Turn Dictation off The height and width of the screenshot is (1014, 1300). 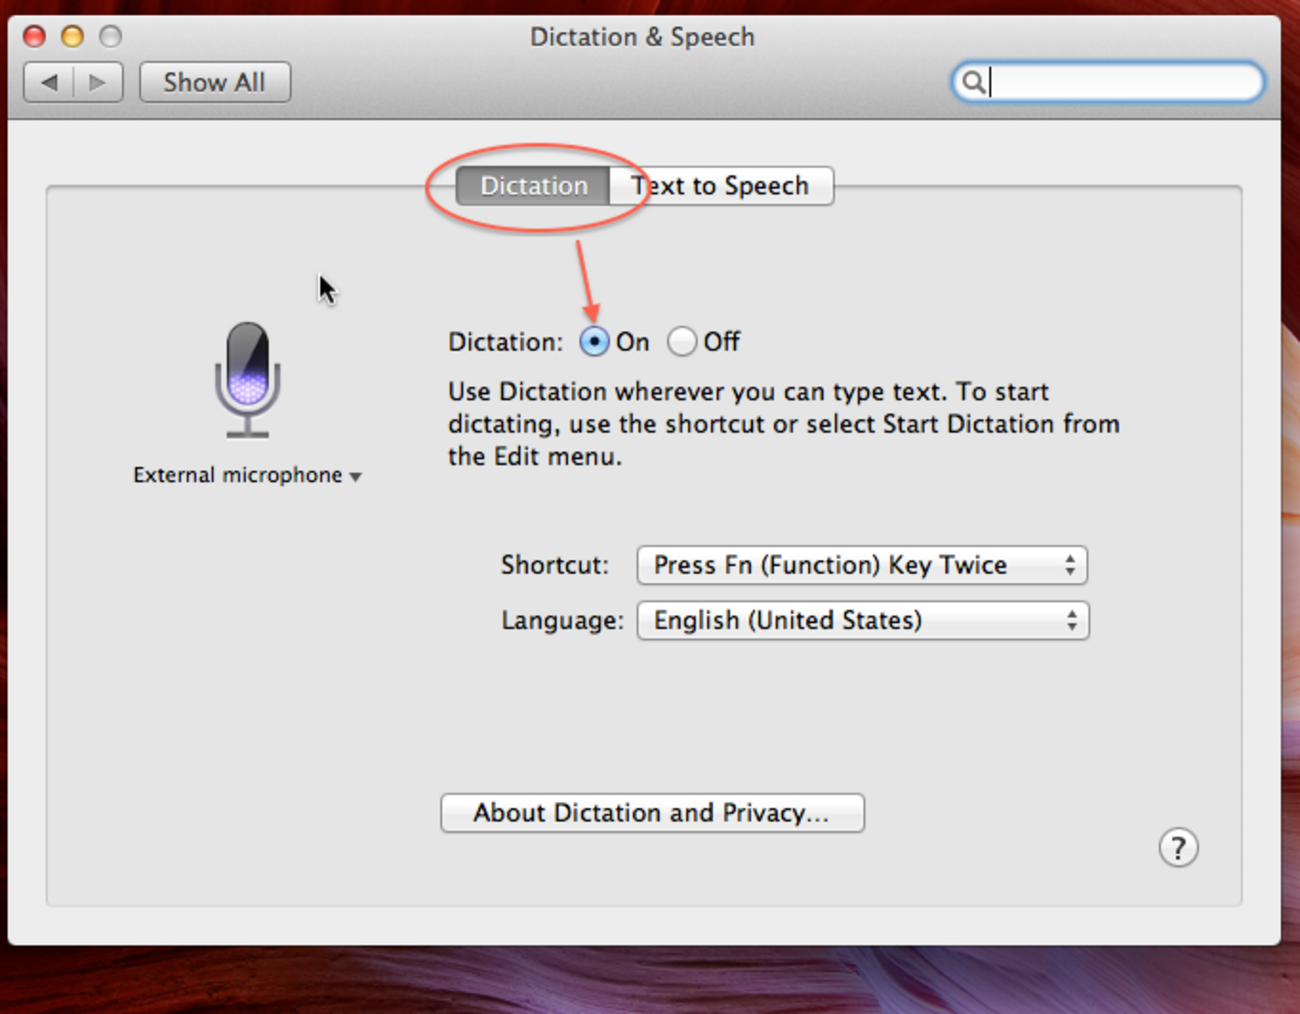pyautogui.click(x=682, y=342)
